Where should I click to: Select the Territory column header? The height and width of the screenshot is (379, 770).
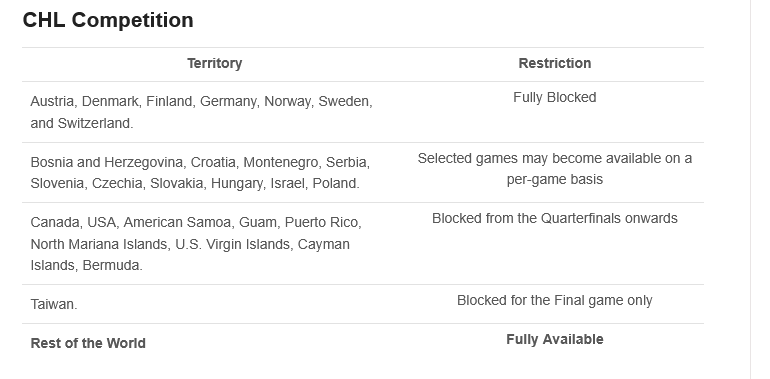point(215,63)
